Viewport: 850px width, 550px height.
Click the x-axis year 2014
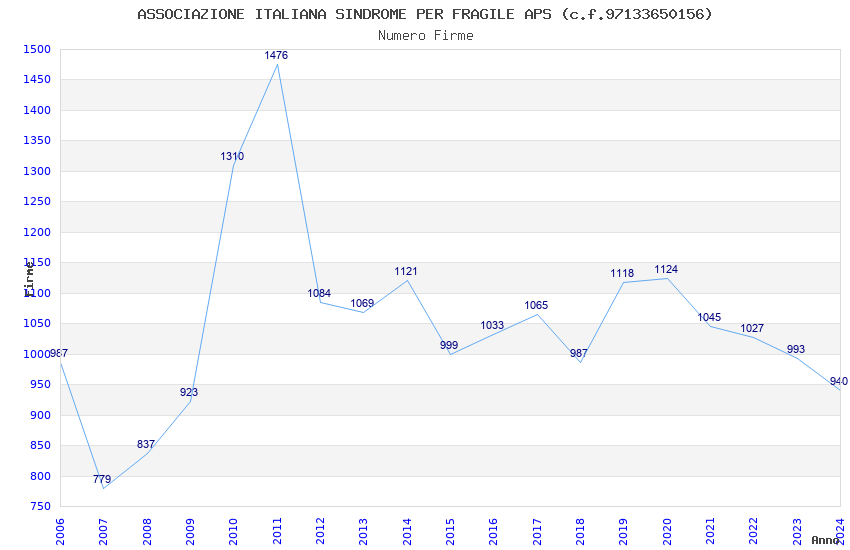407,532
